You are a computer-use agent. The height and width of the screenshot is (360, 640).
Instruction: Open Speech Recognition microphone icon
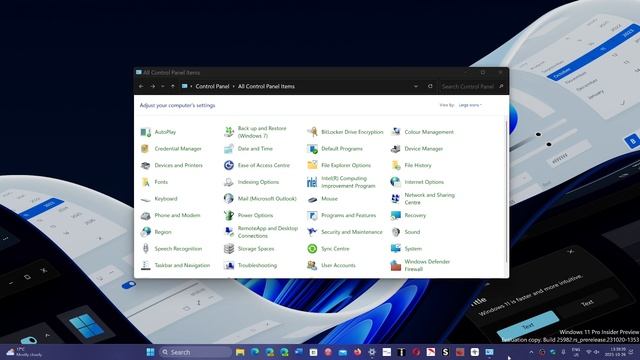(146, 249)
